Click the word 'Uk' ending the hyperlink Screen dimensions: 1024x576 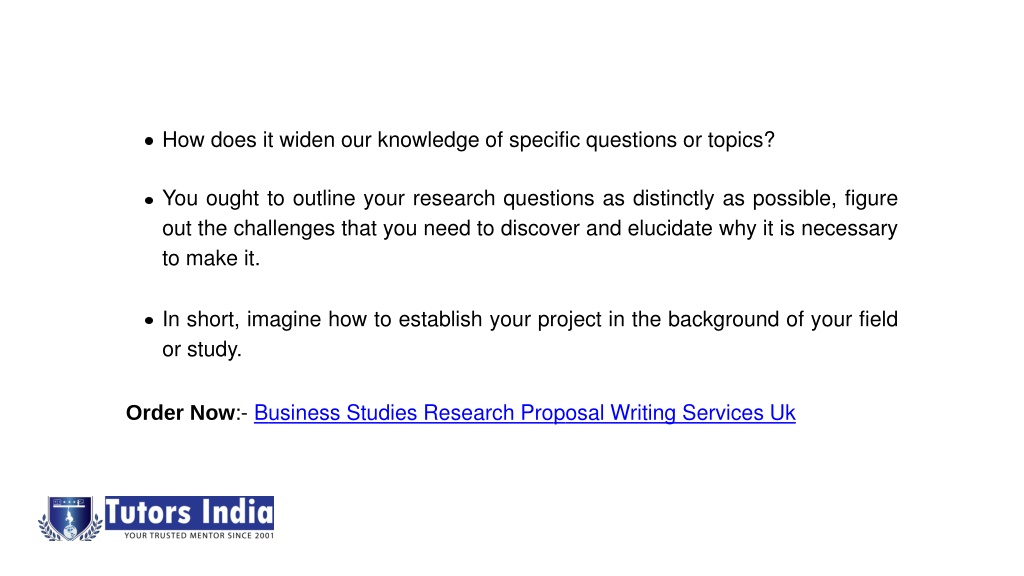[782, 413]
